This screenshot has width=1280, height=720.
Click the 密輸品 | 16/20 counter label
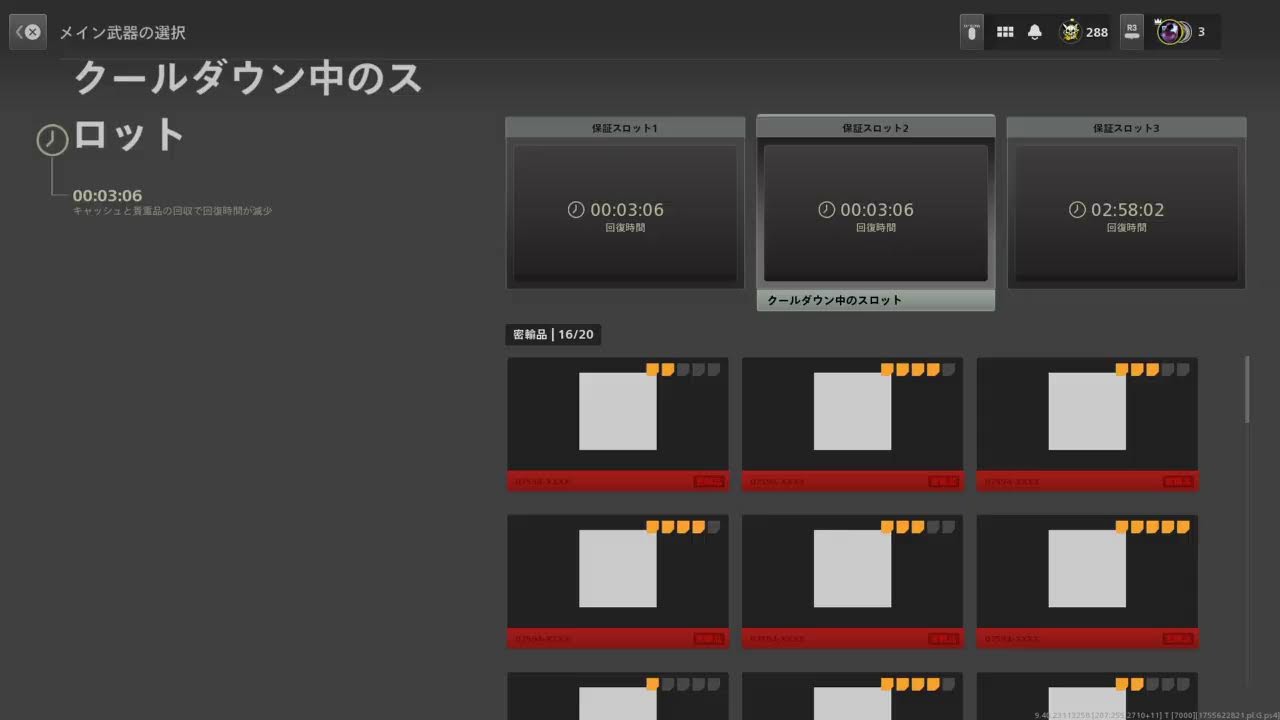tap(553, 335)
